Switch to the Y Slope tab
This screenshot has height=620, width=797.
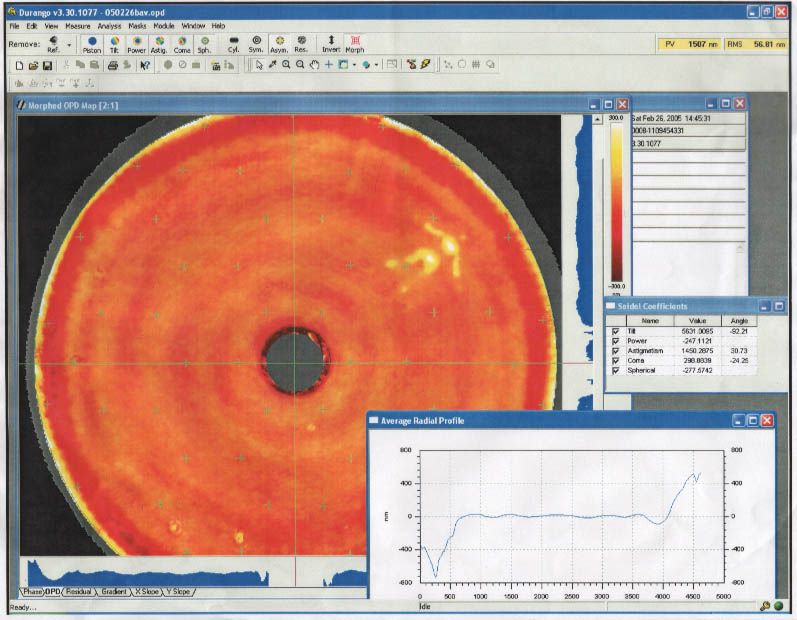[178, 592]
